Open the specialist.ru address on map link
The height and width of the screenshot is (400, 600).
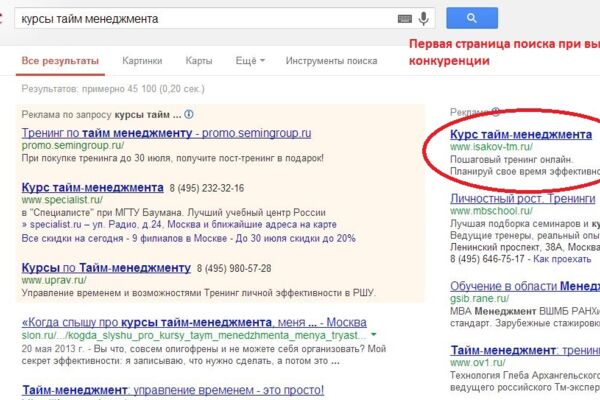(x=179, y=225)
